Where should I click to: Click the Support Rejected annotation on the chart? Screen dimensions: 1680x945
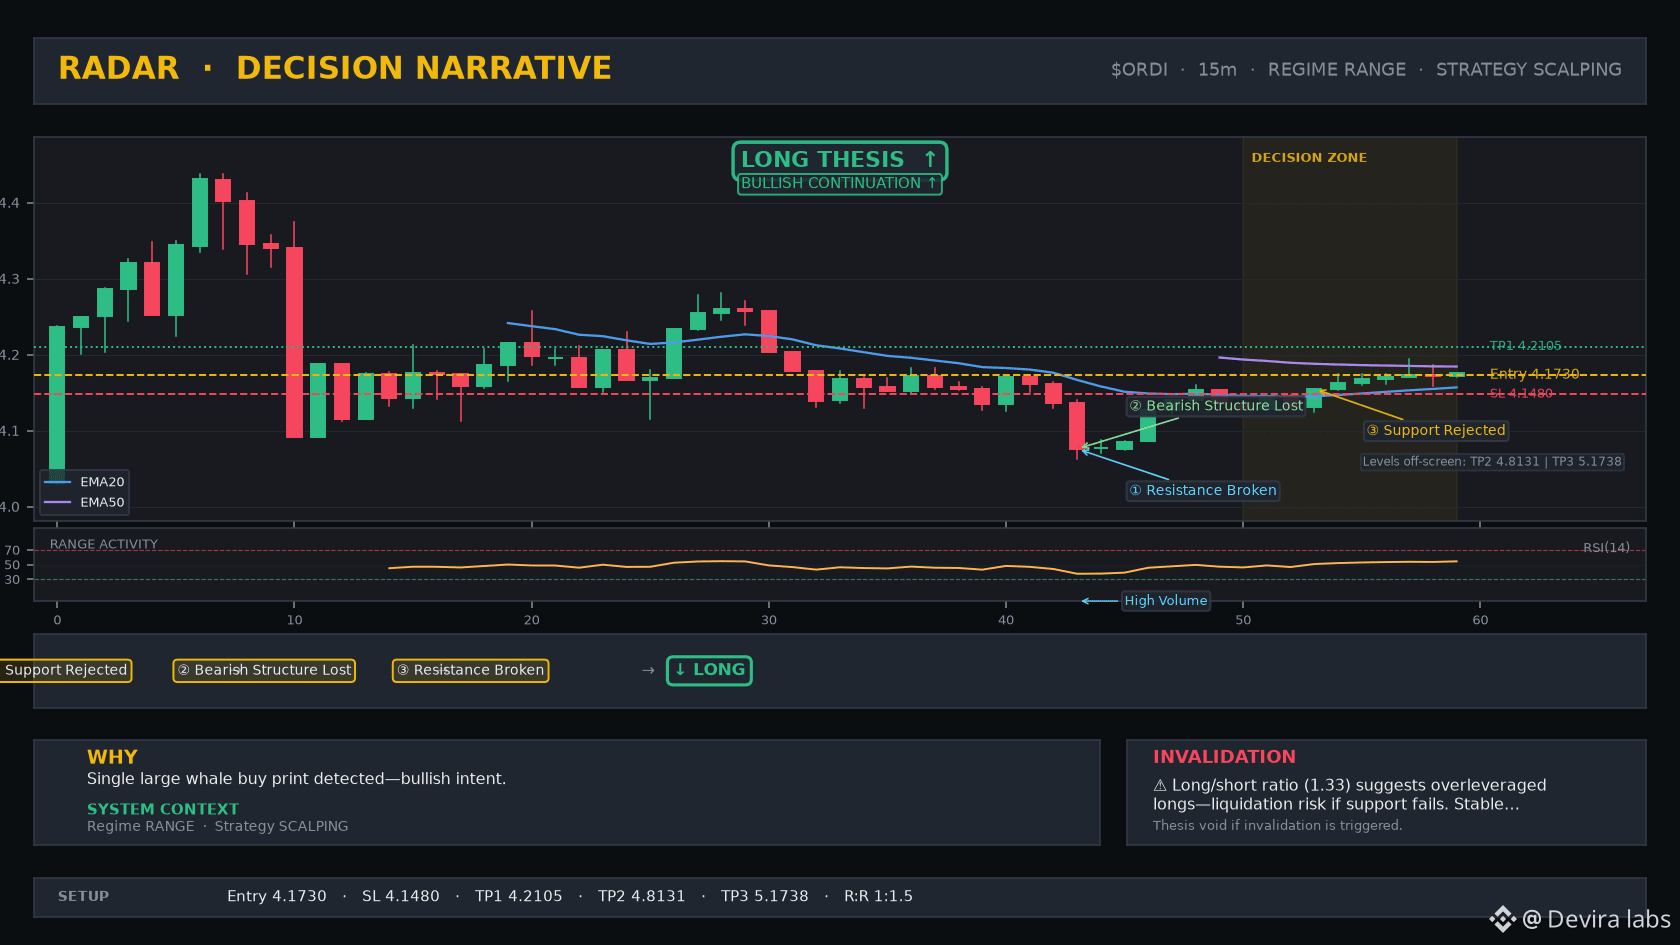tap(1436, 430)
